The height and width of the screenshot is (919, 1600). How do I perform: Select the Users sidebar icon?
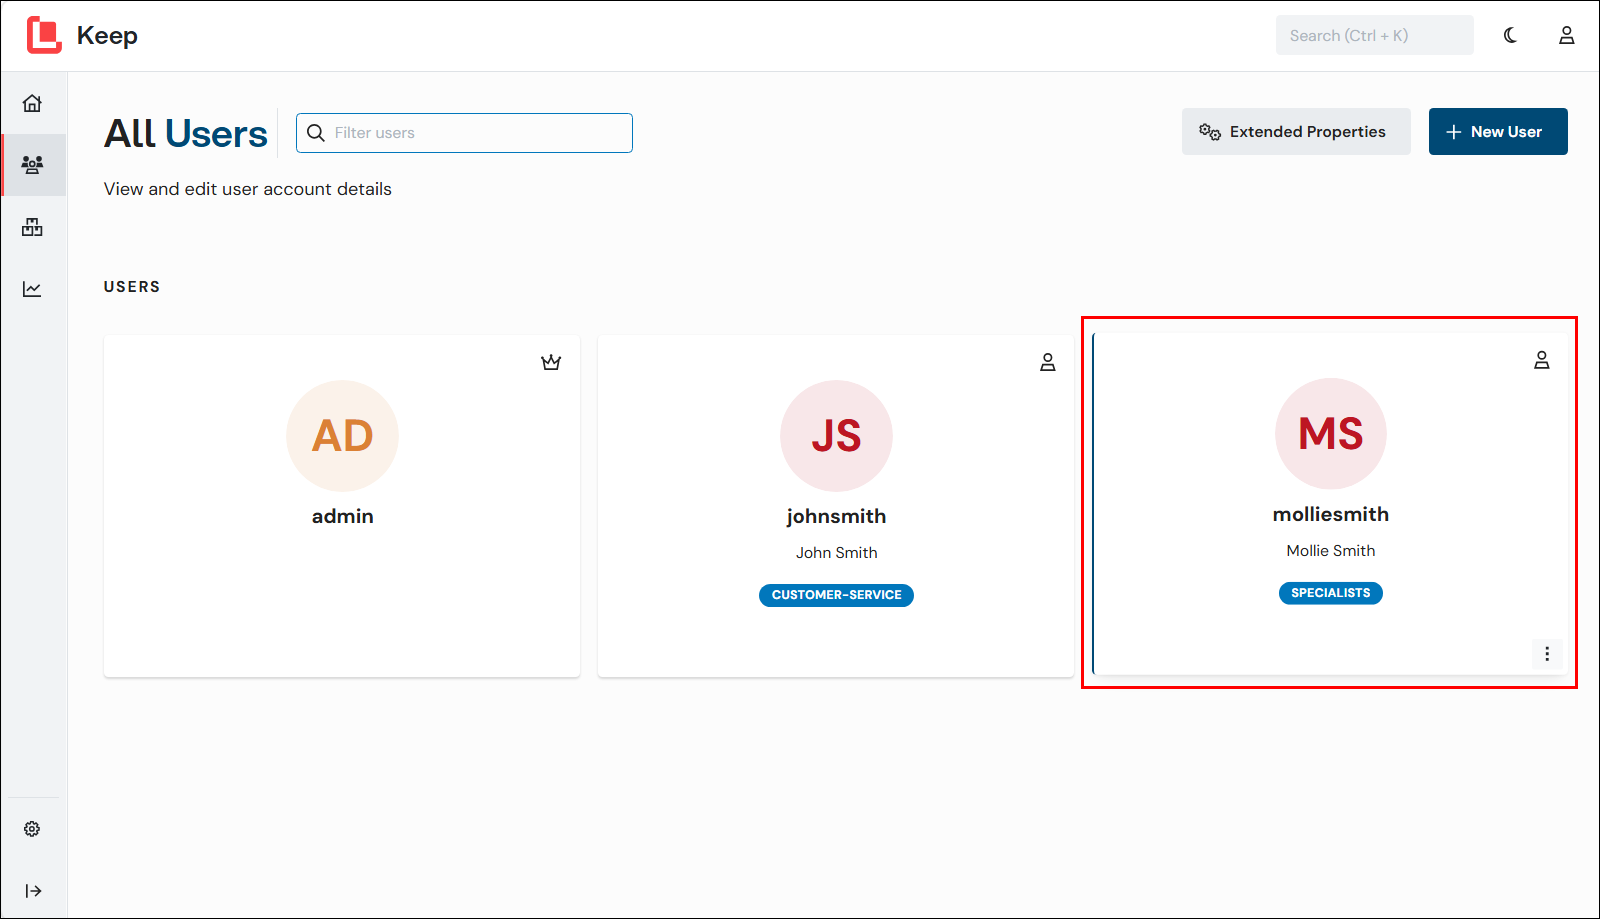pos(32,165)
